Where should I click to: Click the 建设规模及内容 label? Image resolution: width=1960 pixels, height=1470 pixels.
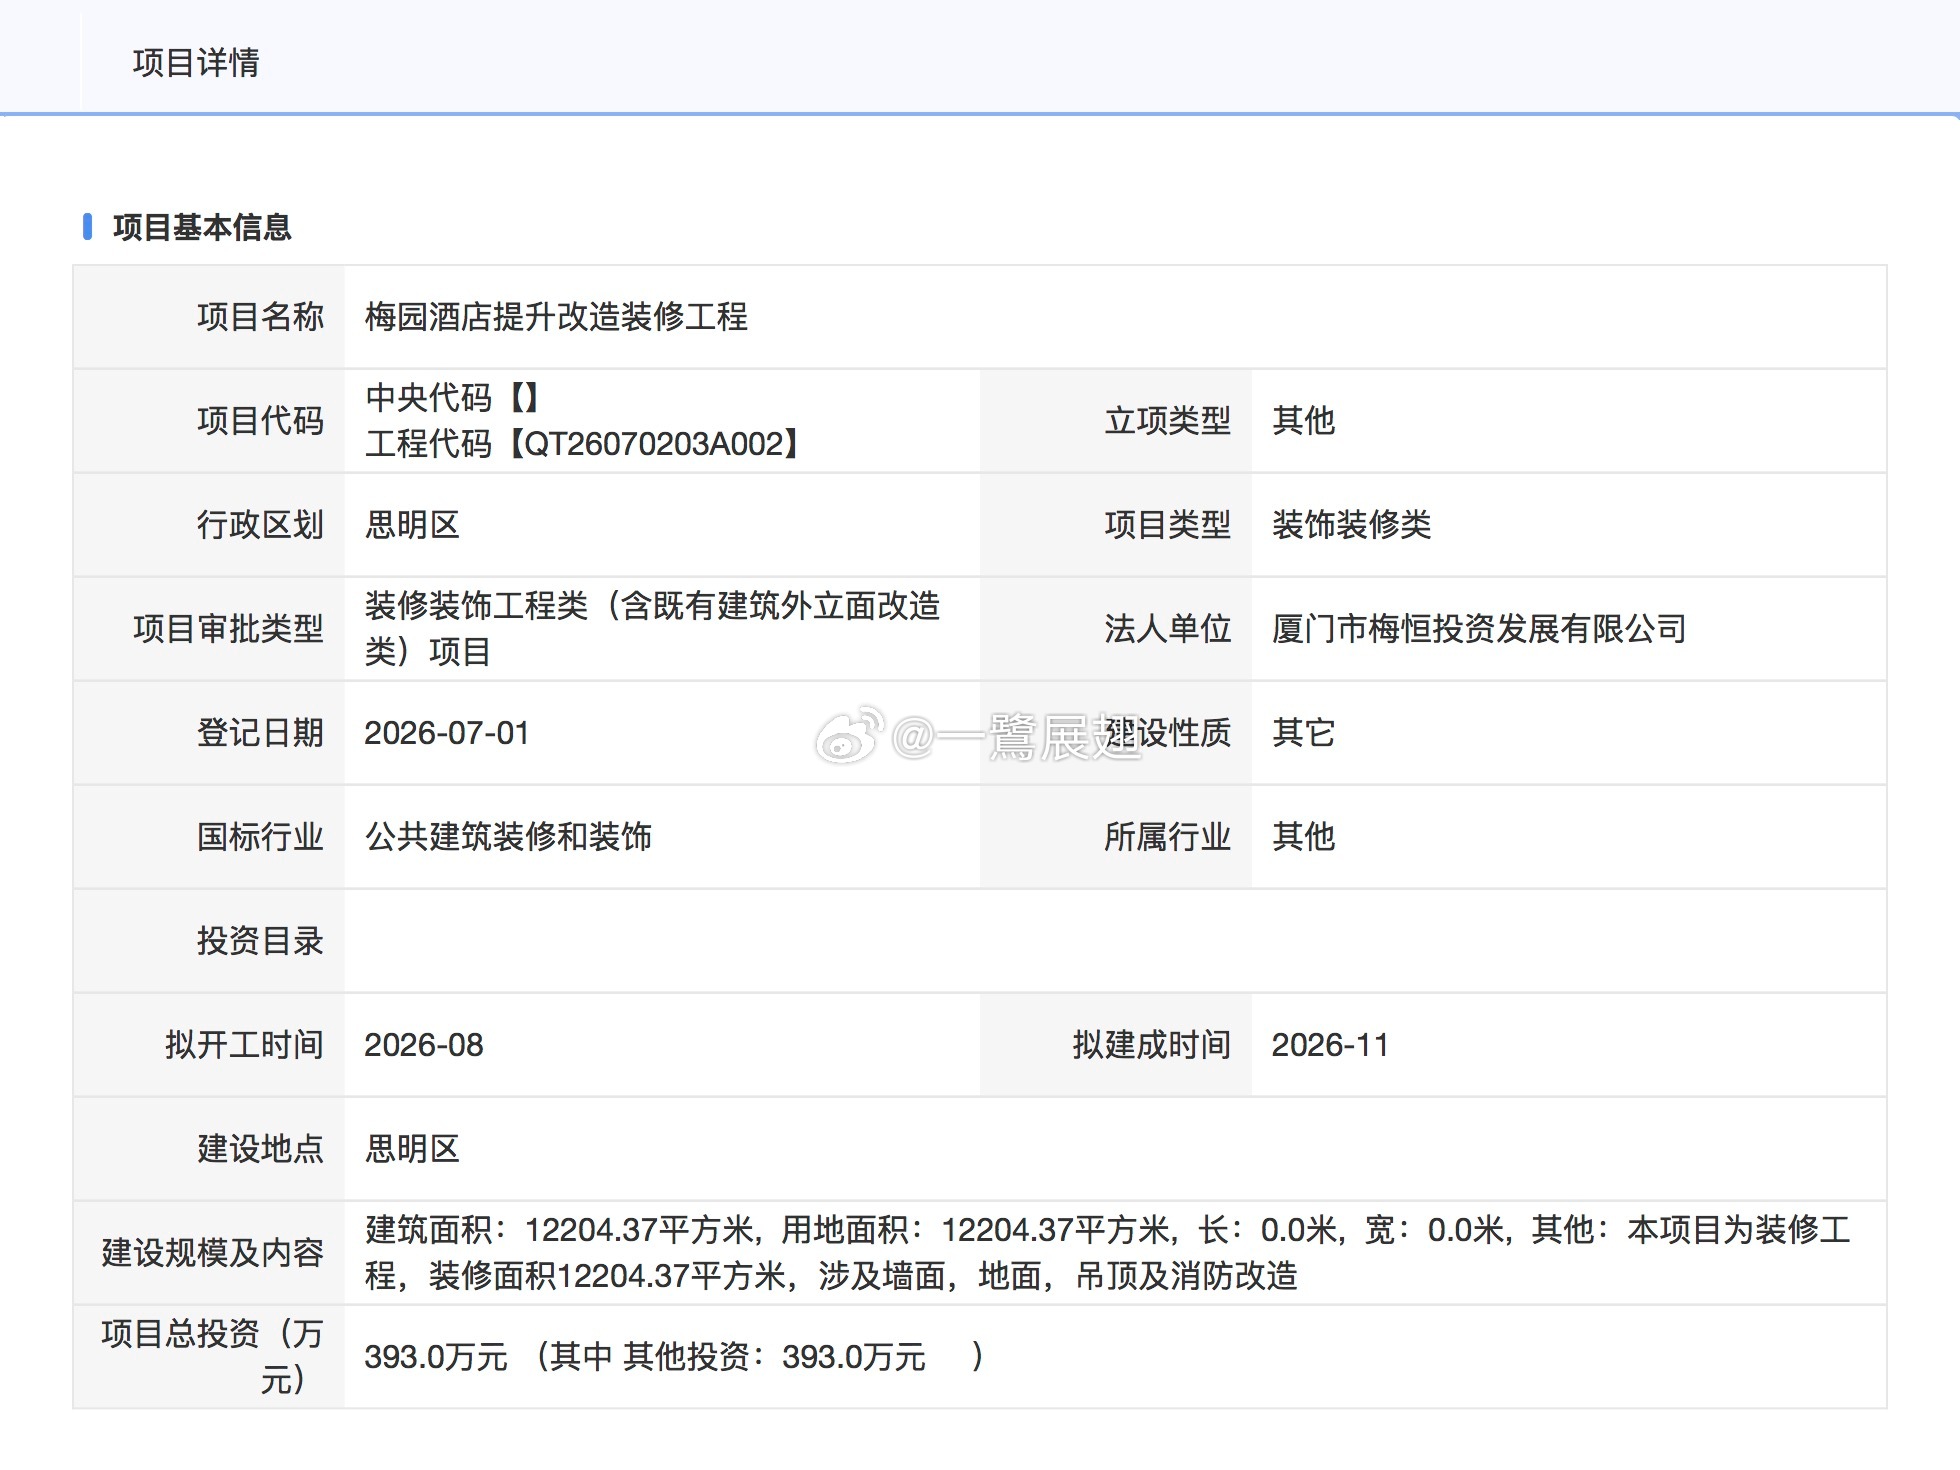(x=212, y=1253)
